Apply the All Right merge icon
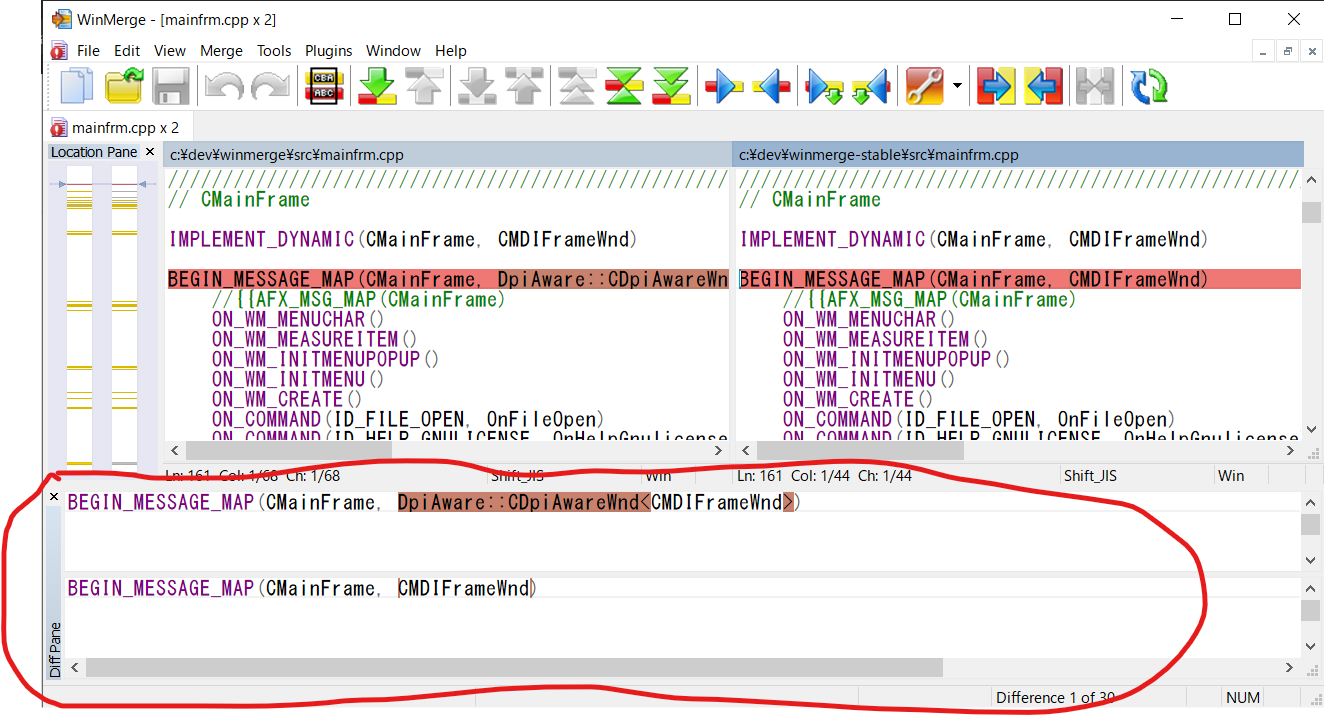Viewport: 1324px width, 716px height. click(996, 86)
